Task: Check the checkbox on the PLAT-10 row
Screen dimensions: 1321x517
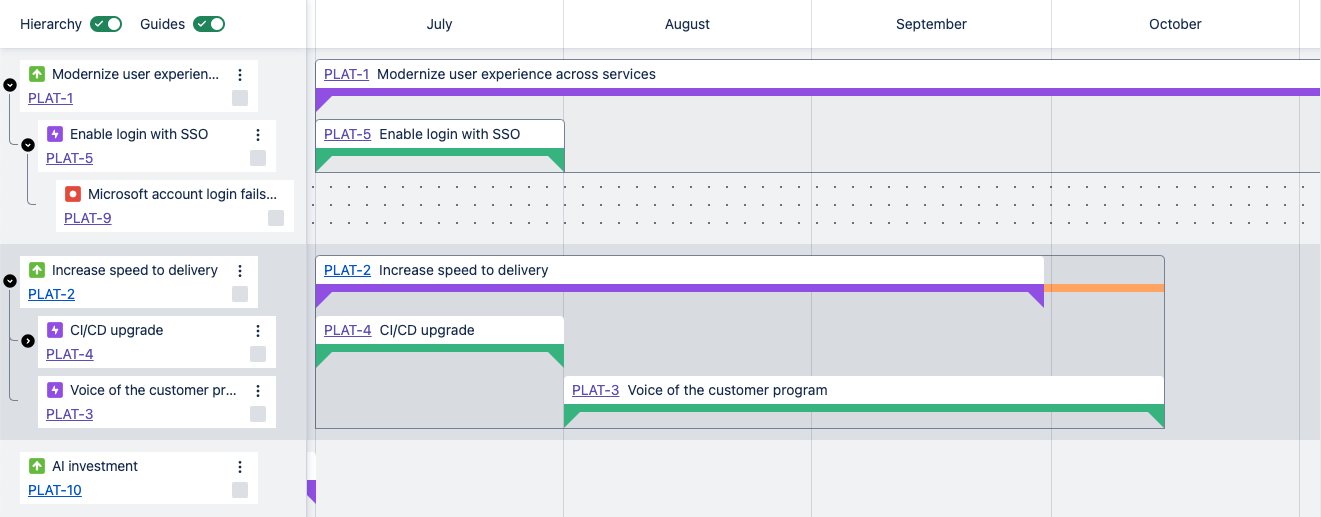Action: pyautogui.click(x=240, y=490)
